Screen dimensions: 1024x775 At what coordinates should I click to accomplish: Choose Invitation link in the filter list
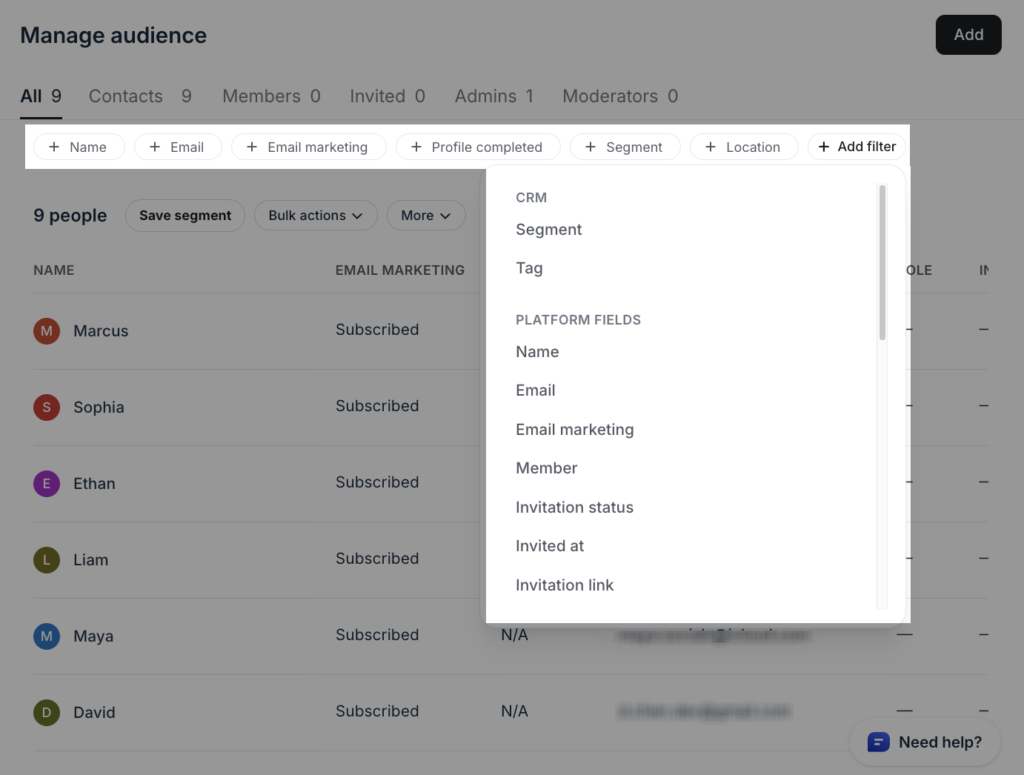(x=564, y=585)
